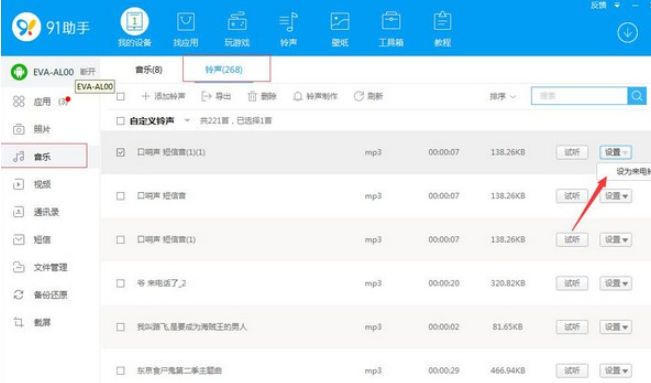This screenshot has width=651, height=383.
Task: Click the search magnifier button
Action: [637, 96]
